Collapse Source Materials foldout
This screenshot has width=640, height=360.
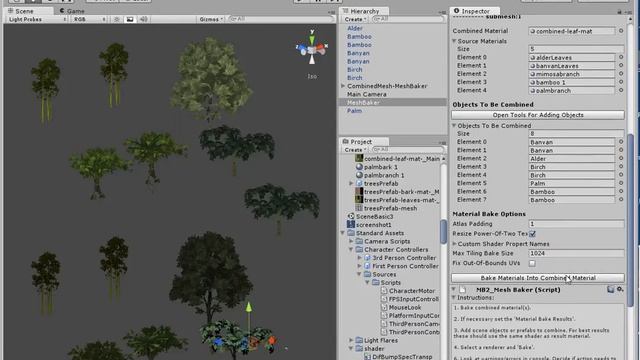[454, 41]
